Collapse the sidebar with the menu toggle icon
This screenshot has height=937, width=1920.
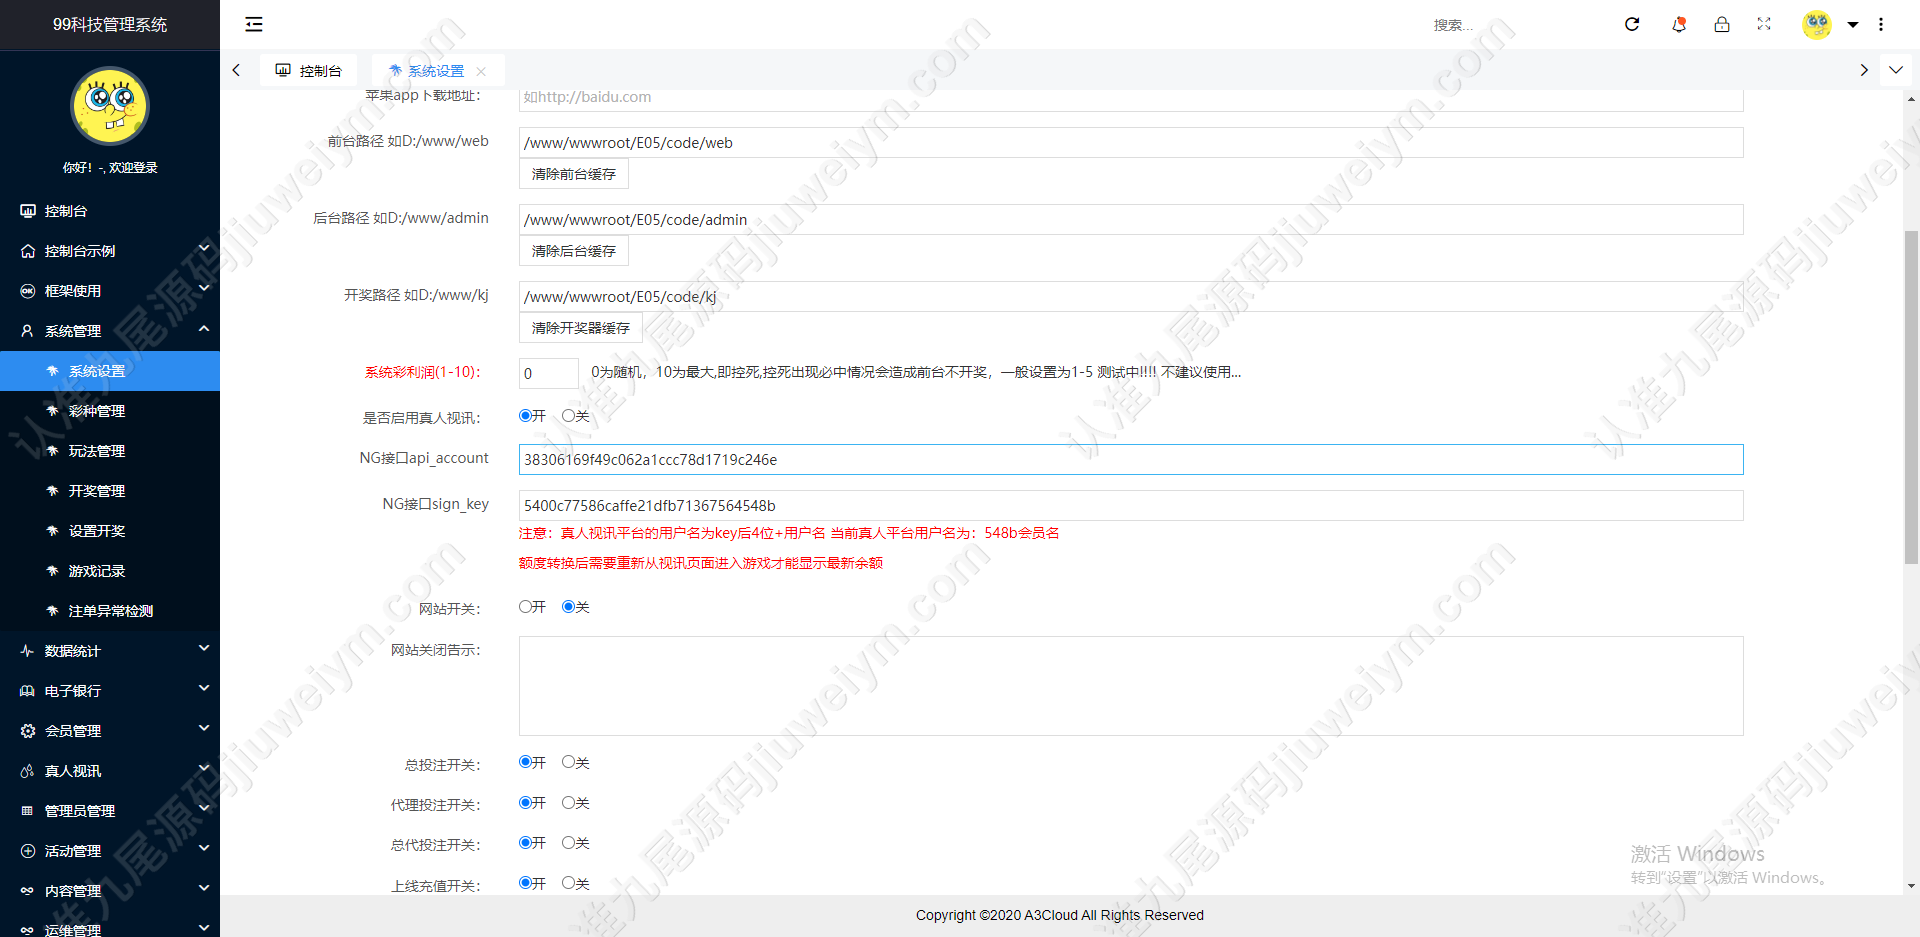pos(254,24)
